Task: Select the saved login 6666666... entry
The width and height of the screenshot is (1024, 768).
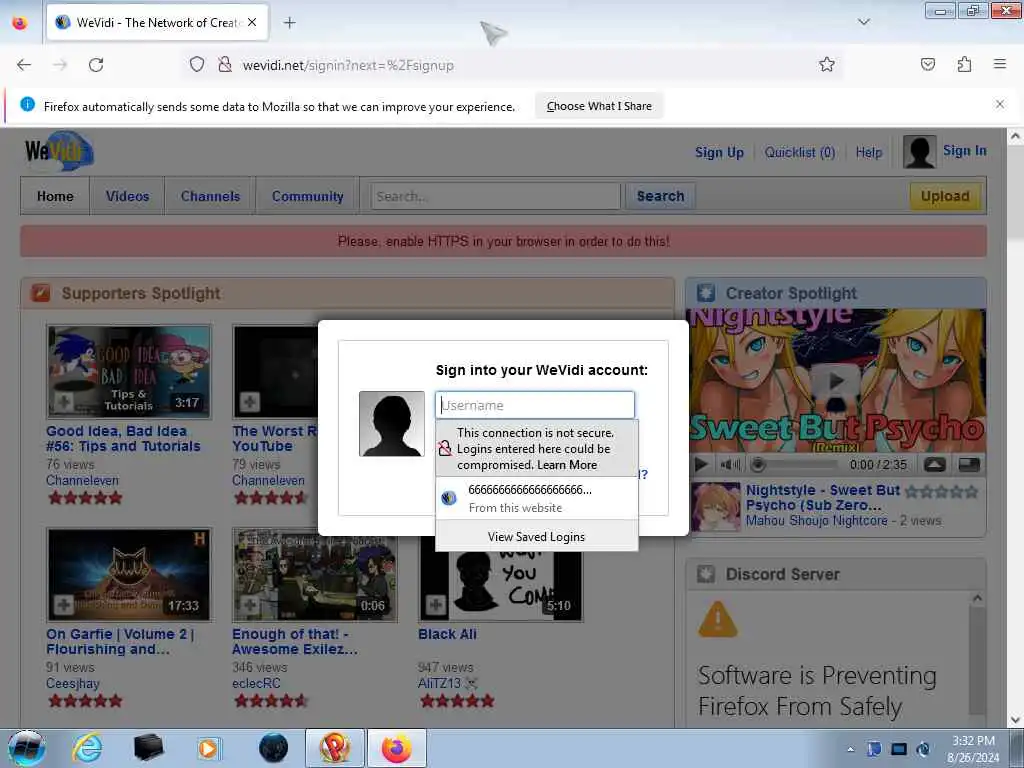Action: pyautogui.click(x=537, y=498)
